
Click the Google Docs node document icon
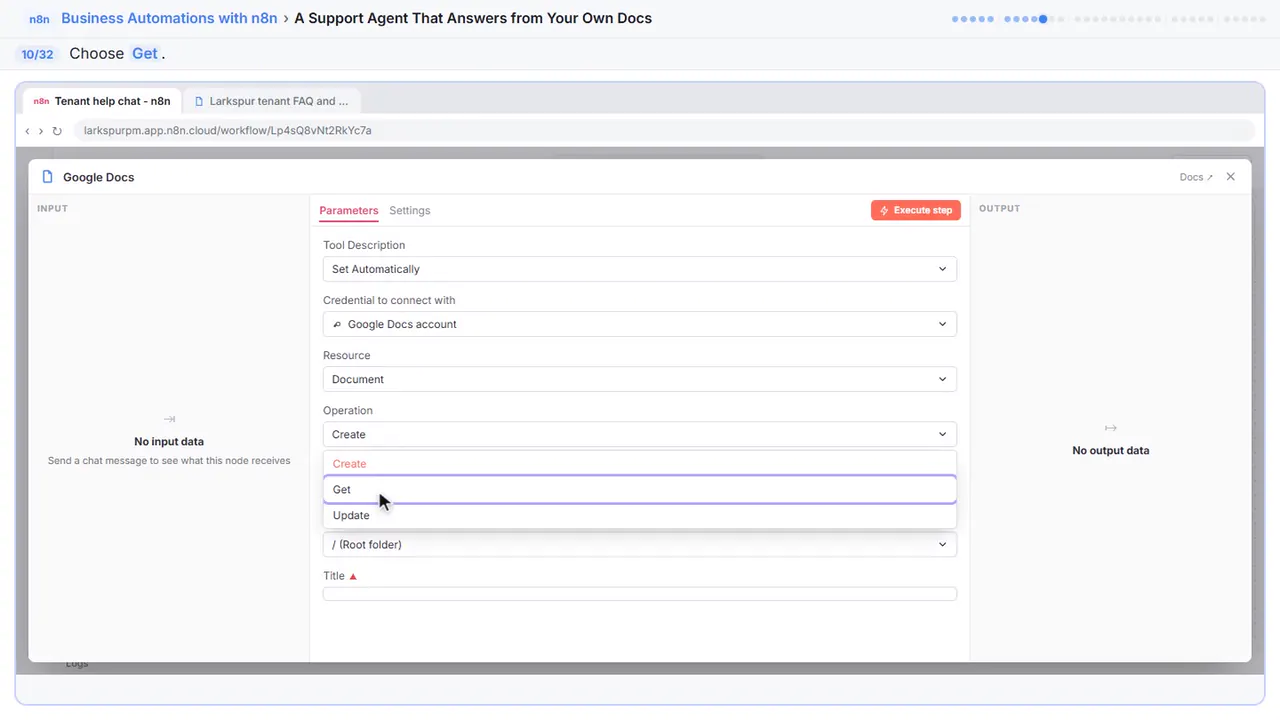[47, 177]
